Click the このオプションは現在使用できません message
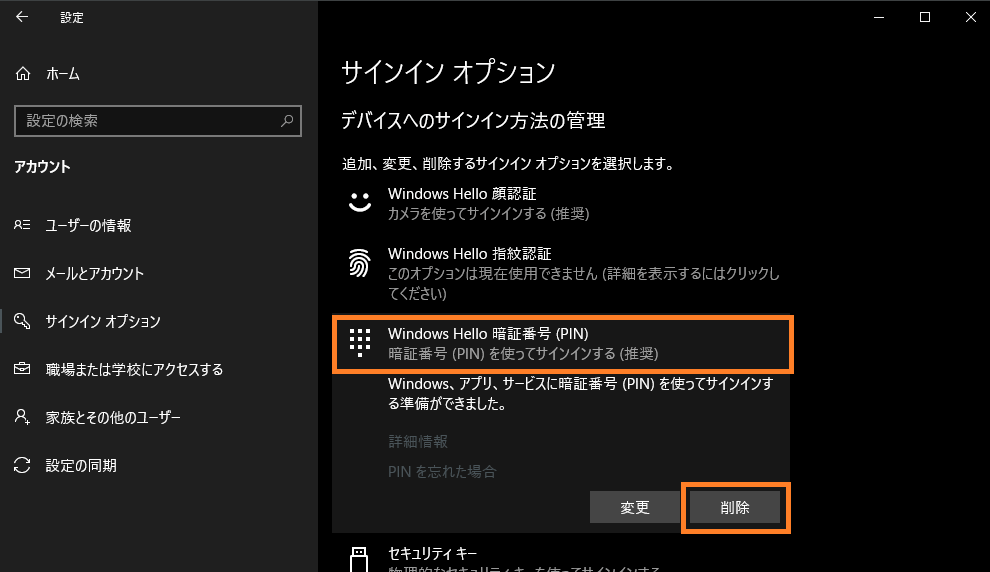The width and height of the screenshot is (990, 572). [583, 283]
